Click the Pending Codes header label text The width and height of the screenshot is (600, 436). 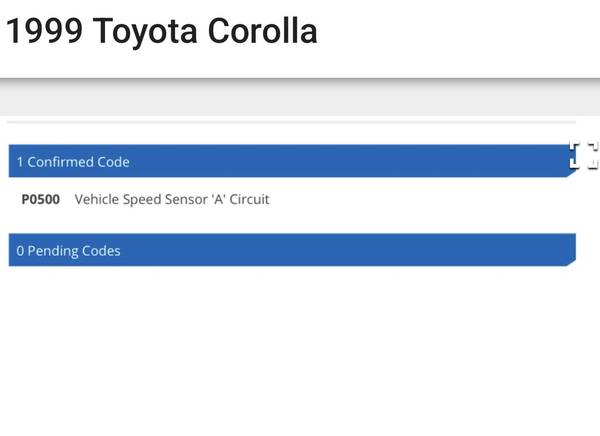73,251
